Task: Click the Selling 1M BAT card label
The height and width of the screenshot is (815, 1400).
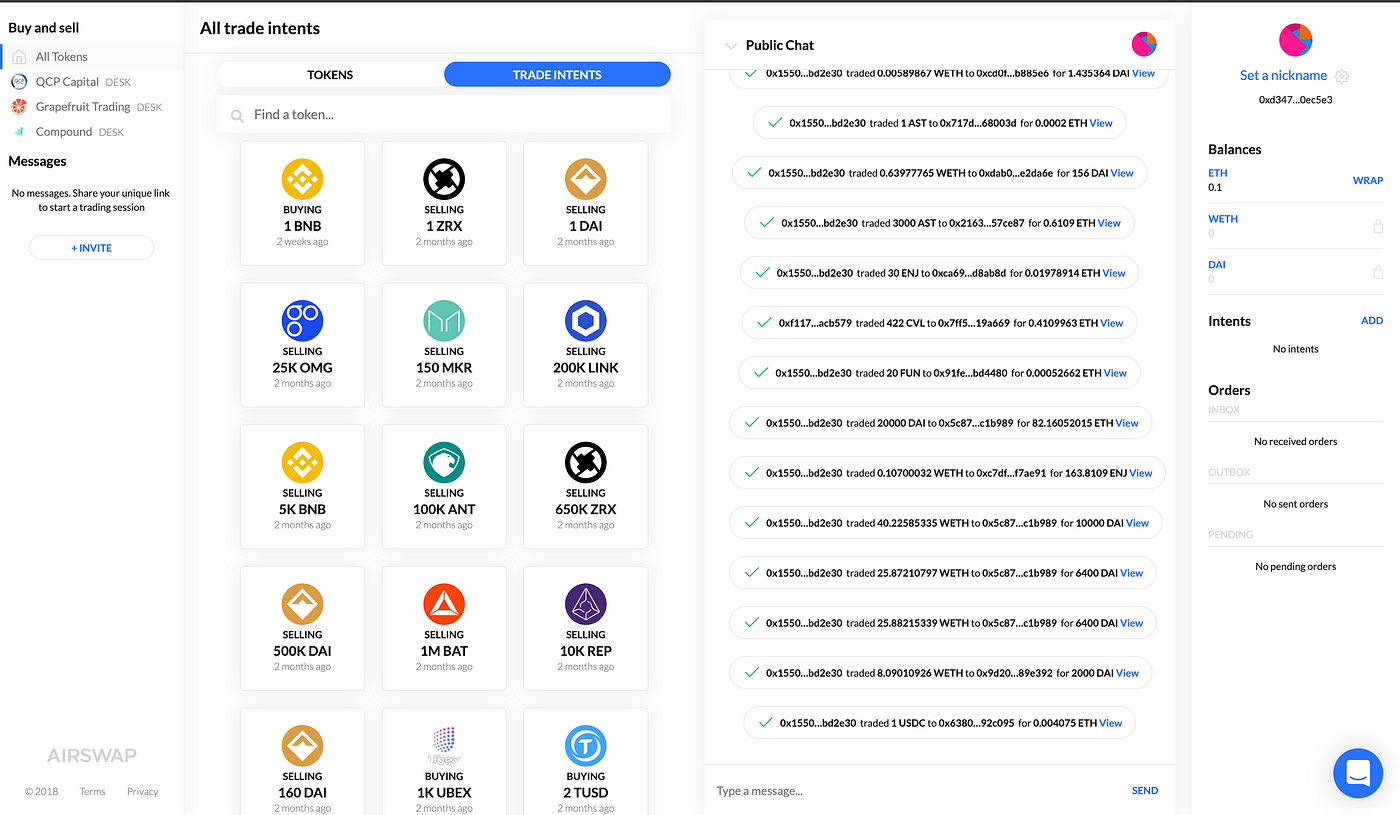Action: (444, 650)
